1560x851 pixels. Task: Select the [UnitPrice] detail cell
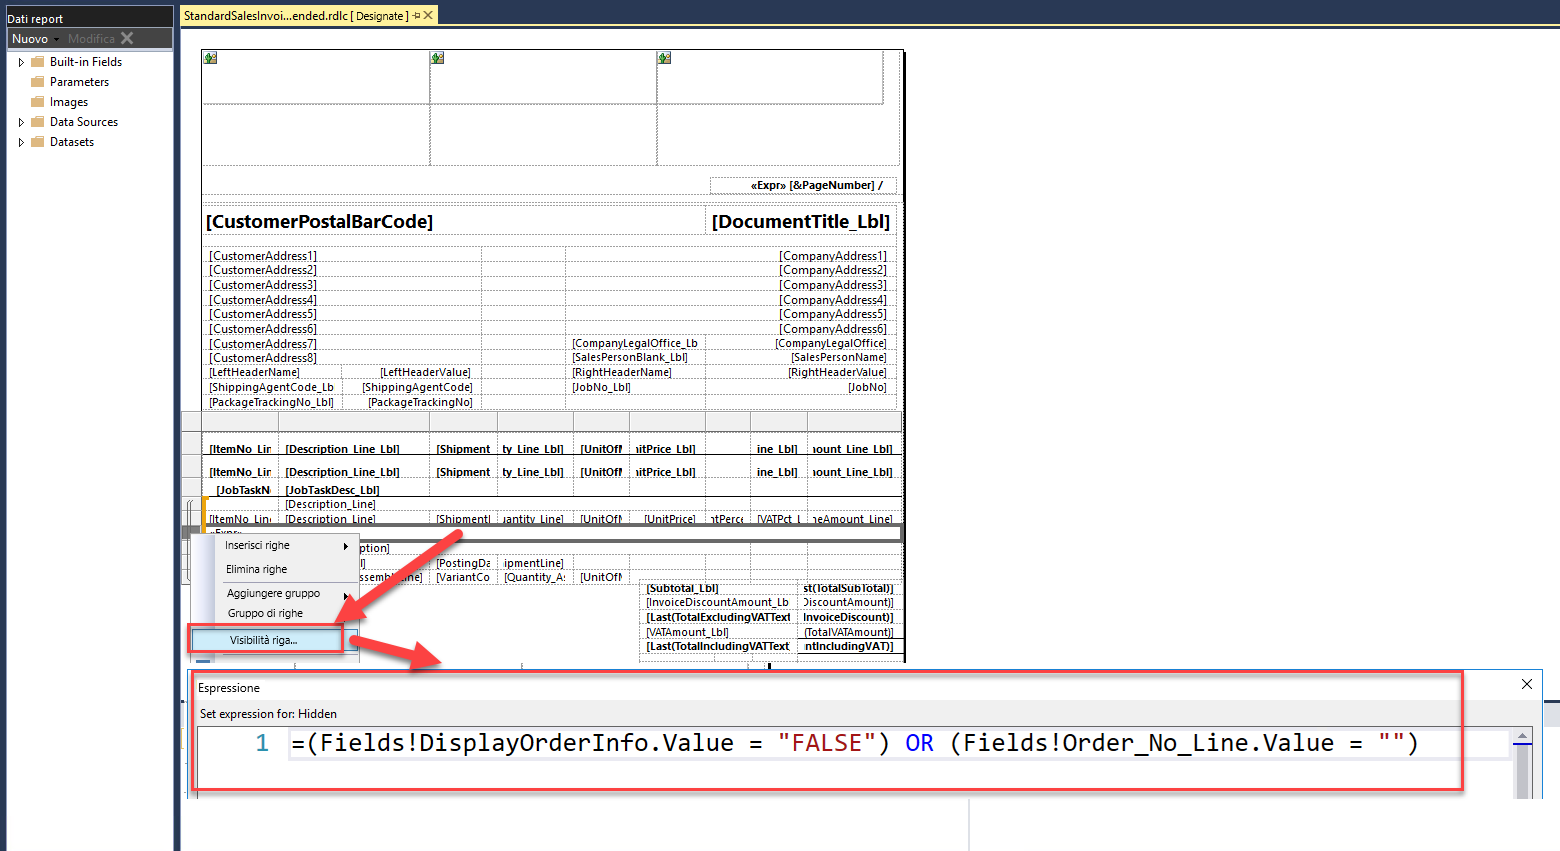666,520
